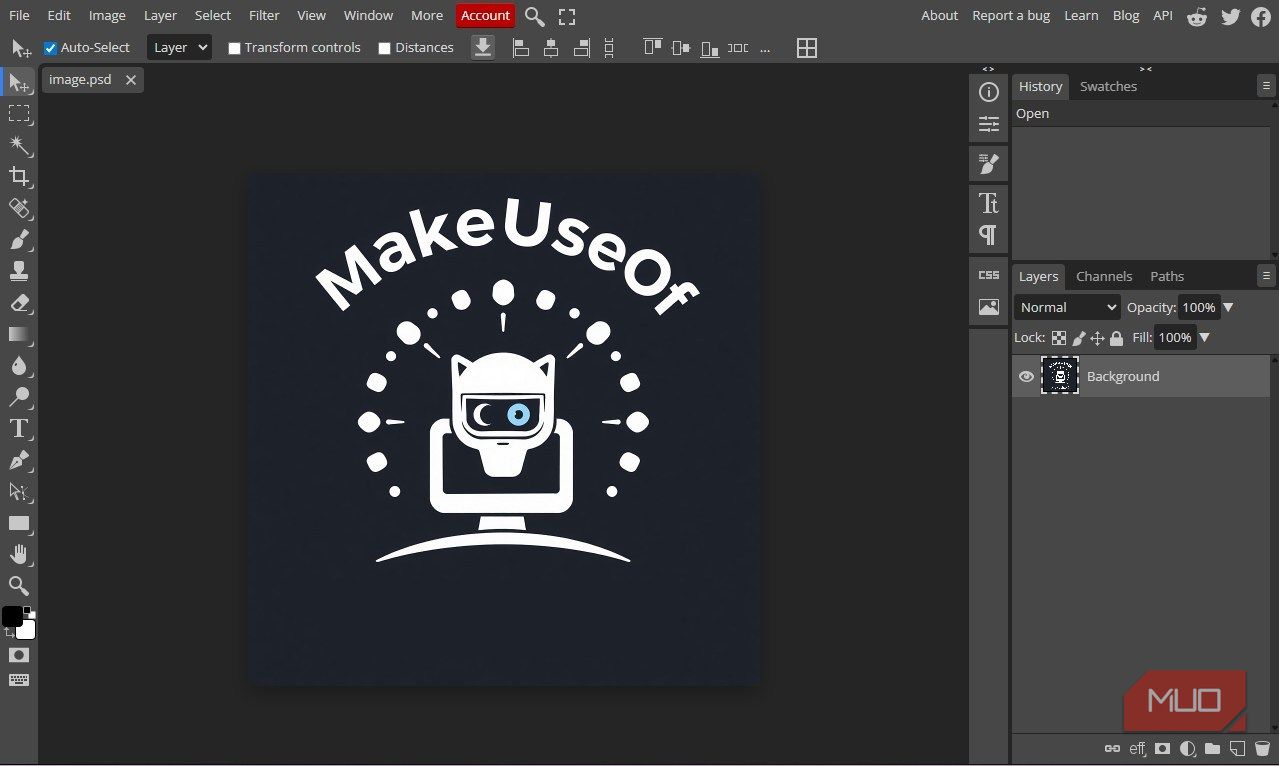Open the Properties sliders panel icon
This screenshot has height=766, width=1279.
point(989,125)
